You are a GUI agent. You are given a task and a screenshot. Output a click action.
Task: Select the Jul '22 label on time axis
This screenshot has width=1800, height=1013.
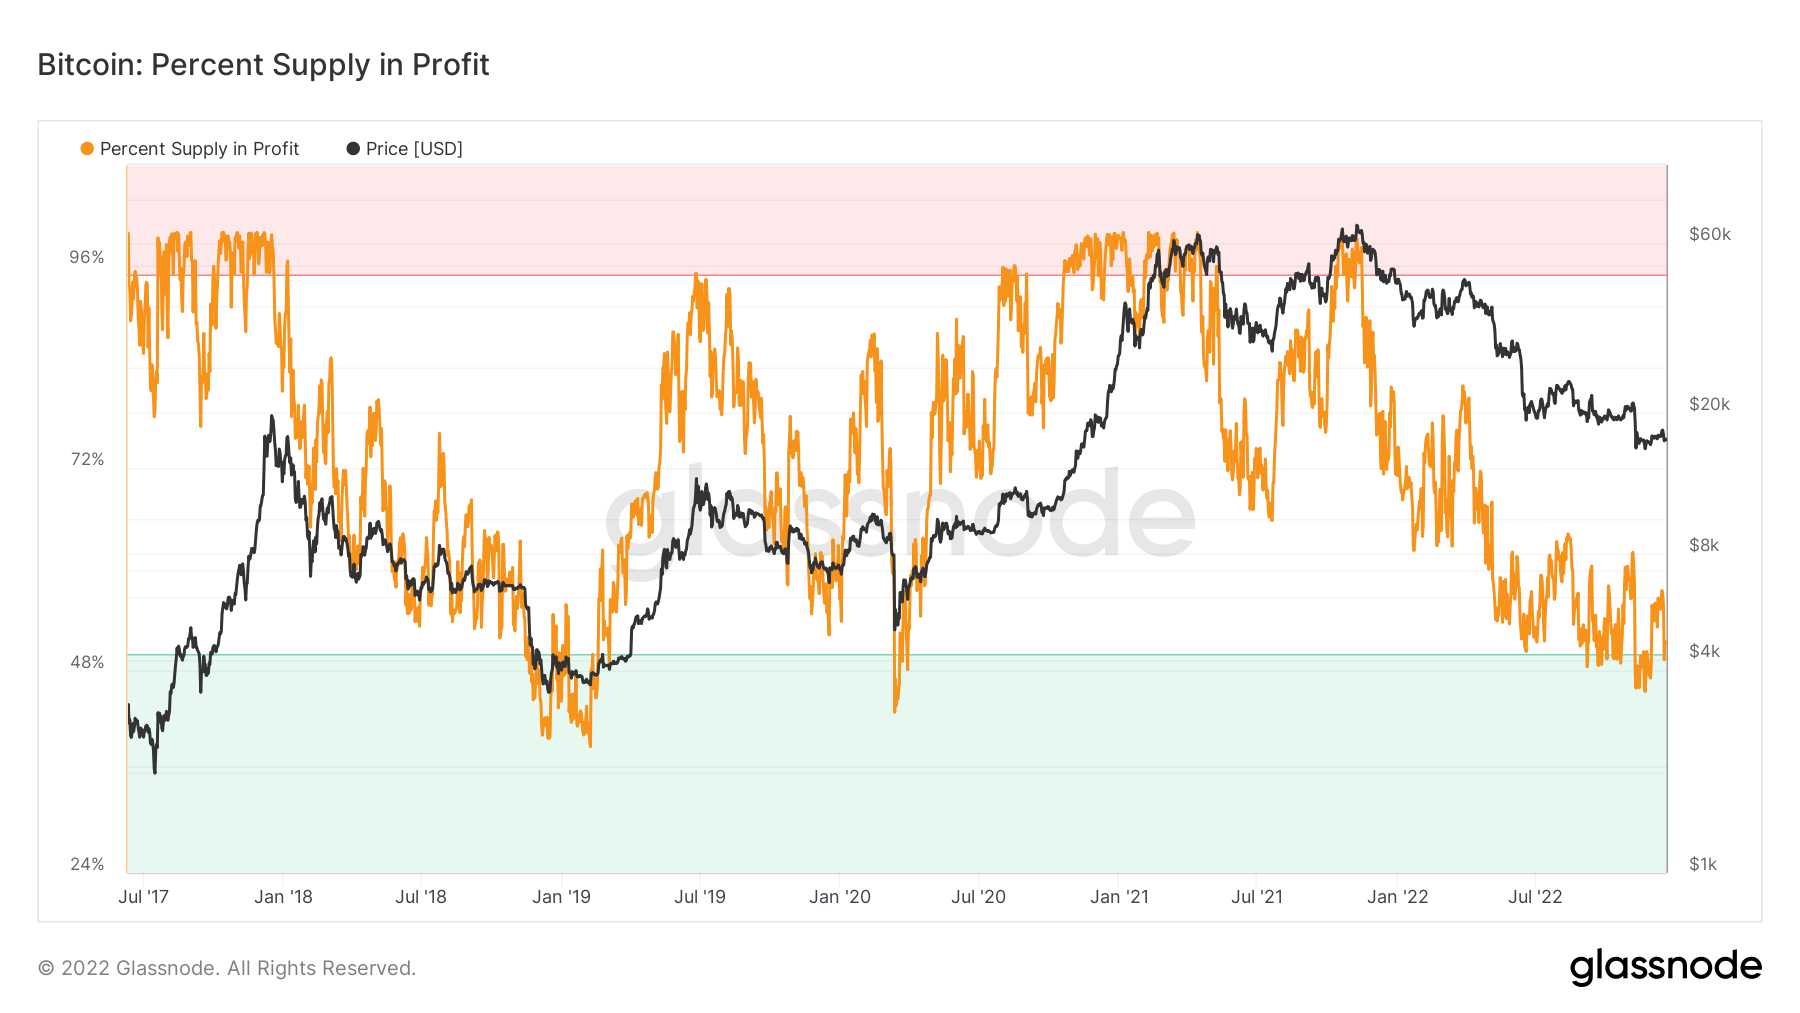coord(1535,897)
